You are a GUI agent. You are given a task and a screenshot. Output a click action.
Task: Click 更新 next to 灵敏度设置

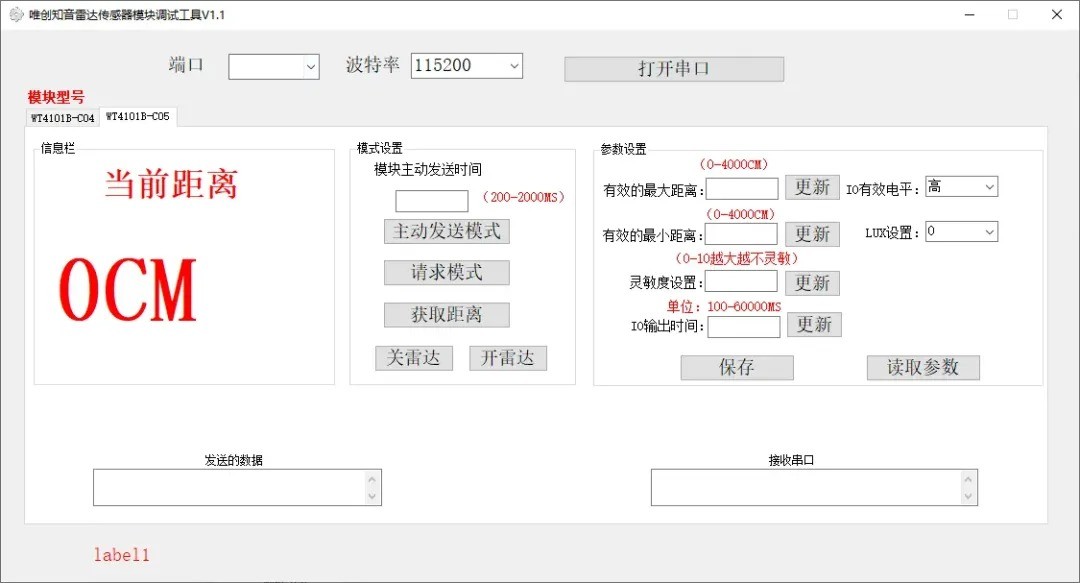pos(812,283)
